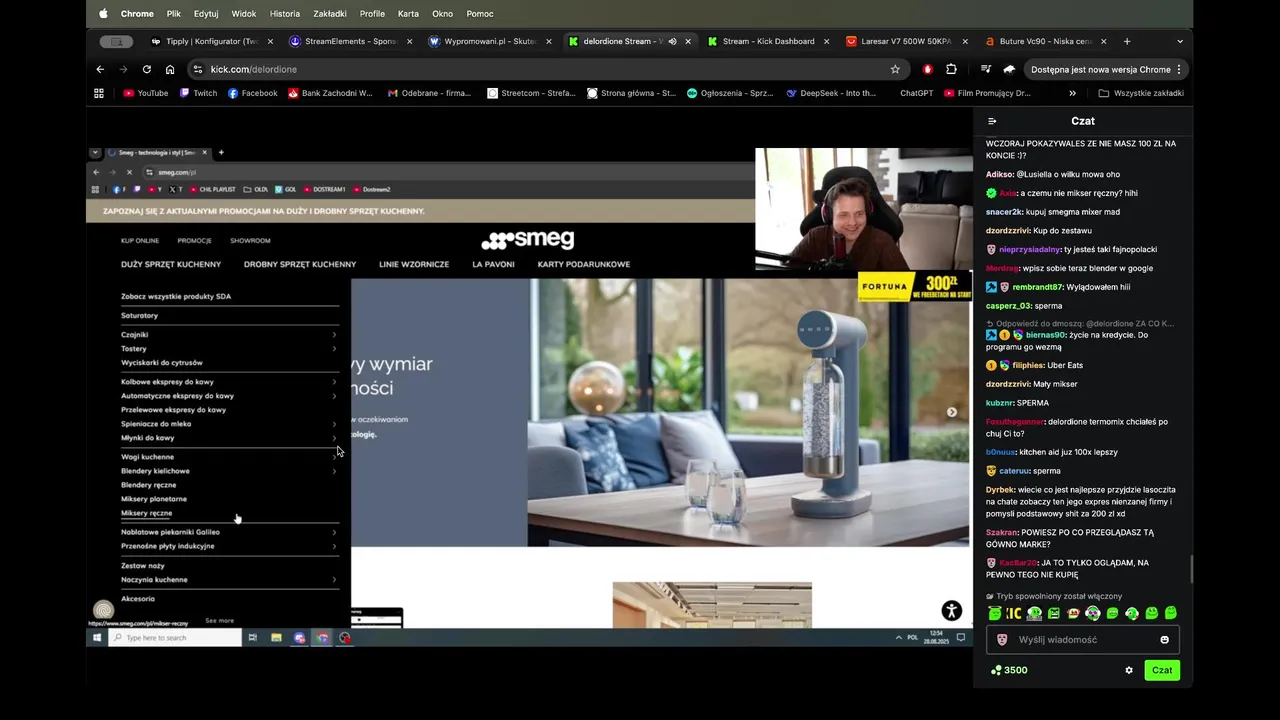This screenshot has height=720, width=1280.
Task: Expand Naczynia kuchenne arrow in the stream
Action: tap(334, 580)
